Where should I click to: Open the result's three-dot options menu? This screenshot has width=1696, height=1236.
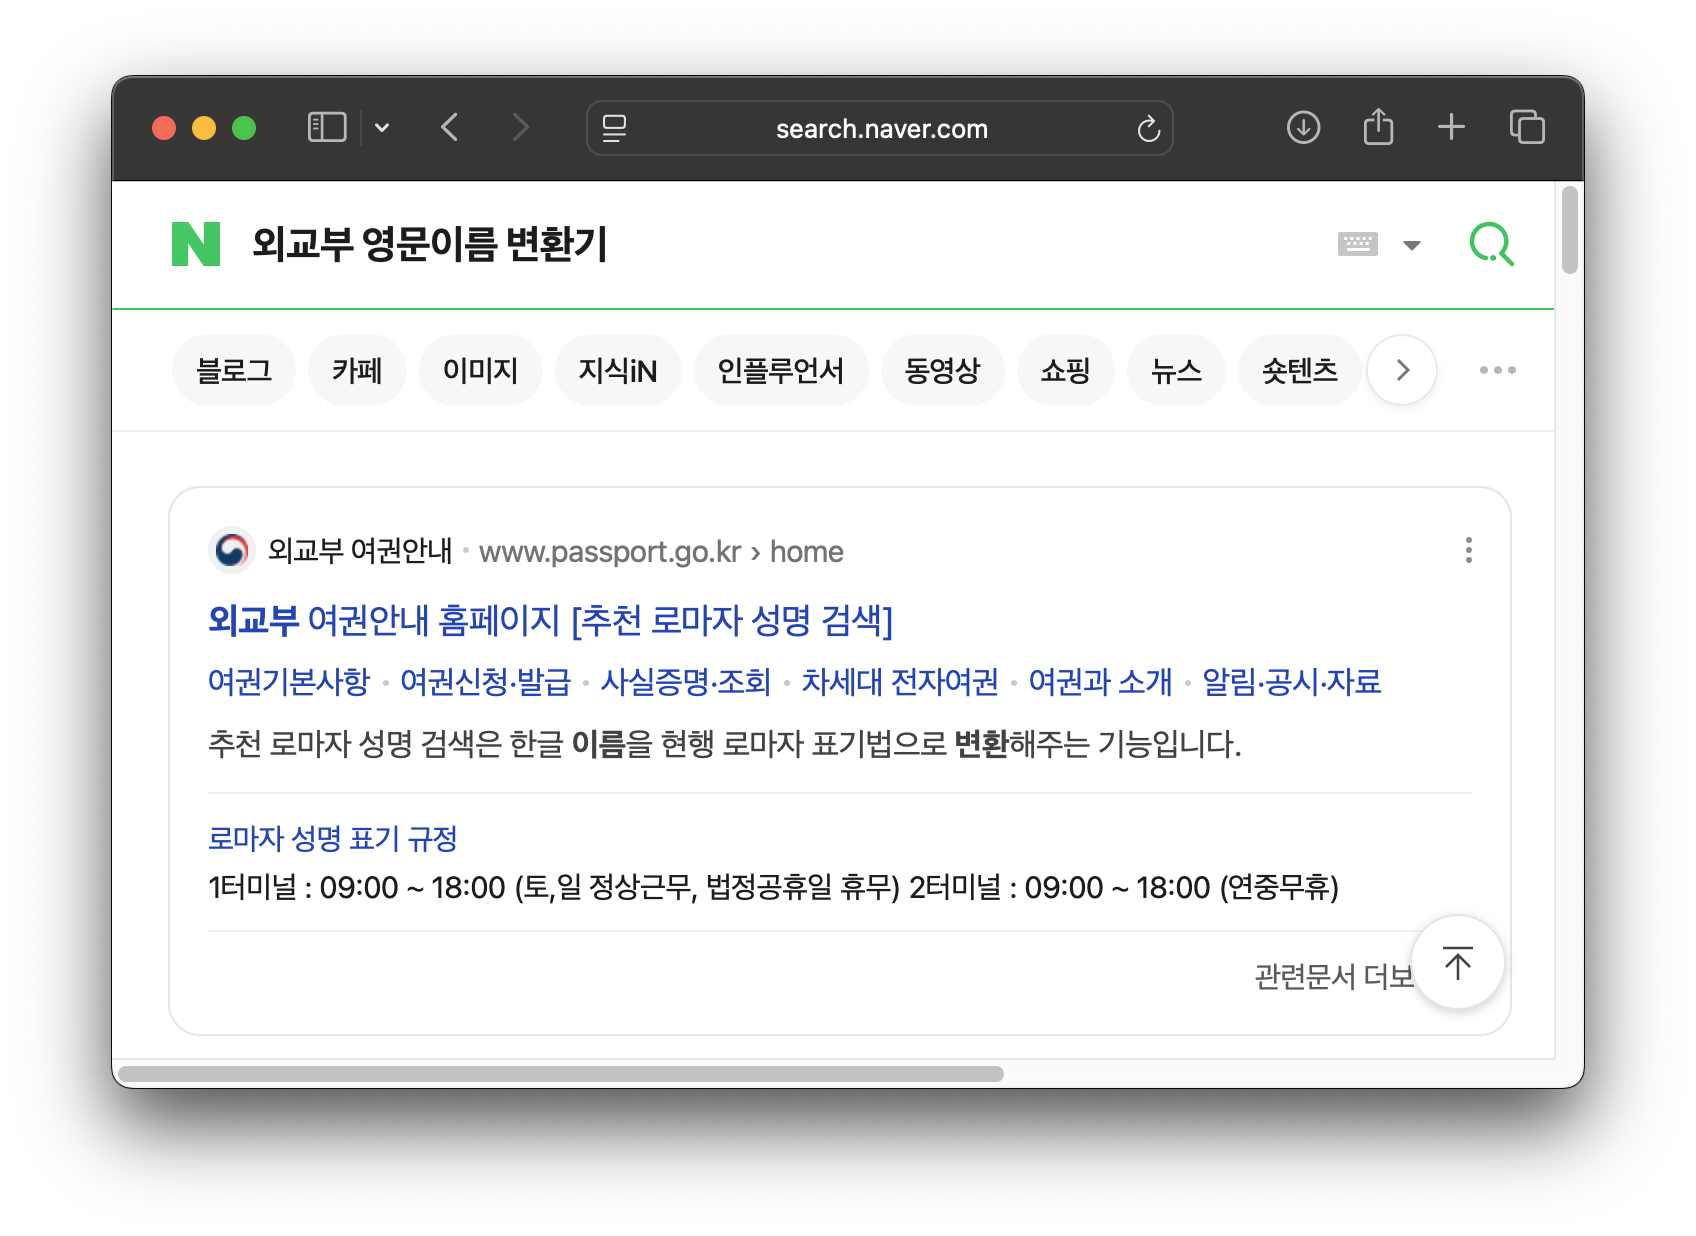pos(1468,550)
